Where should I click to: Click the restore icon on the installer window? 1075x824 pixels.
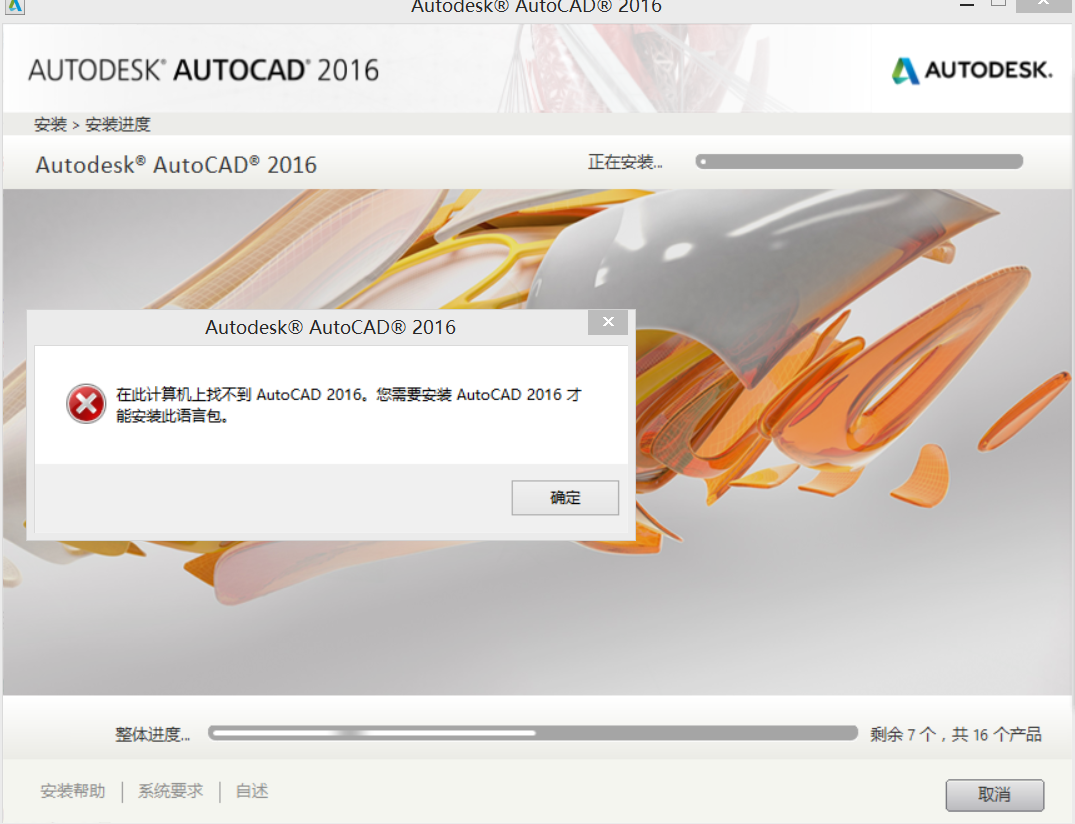(999, 6)
